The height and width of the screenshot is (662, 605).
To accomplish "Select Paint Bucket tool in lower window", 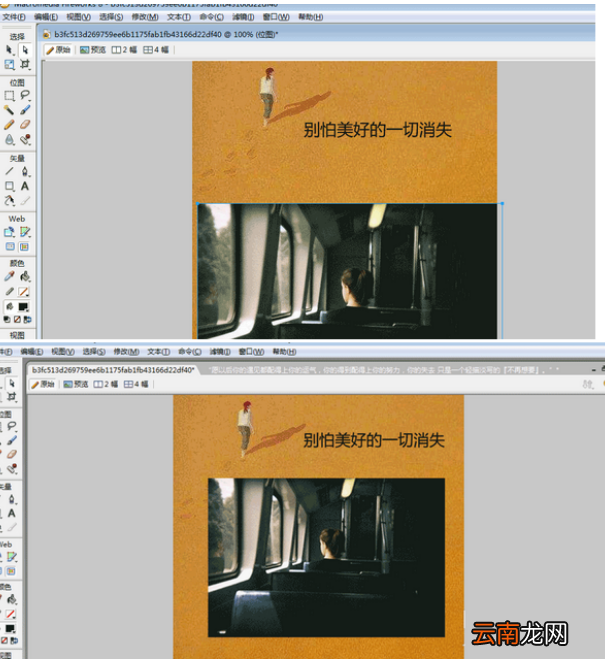I will 12,600.
